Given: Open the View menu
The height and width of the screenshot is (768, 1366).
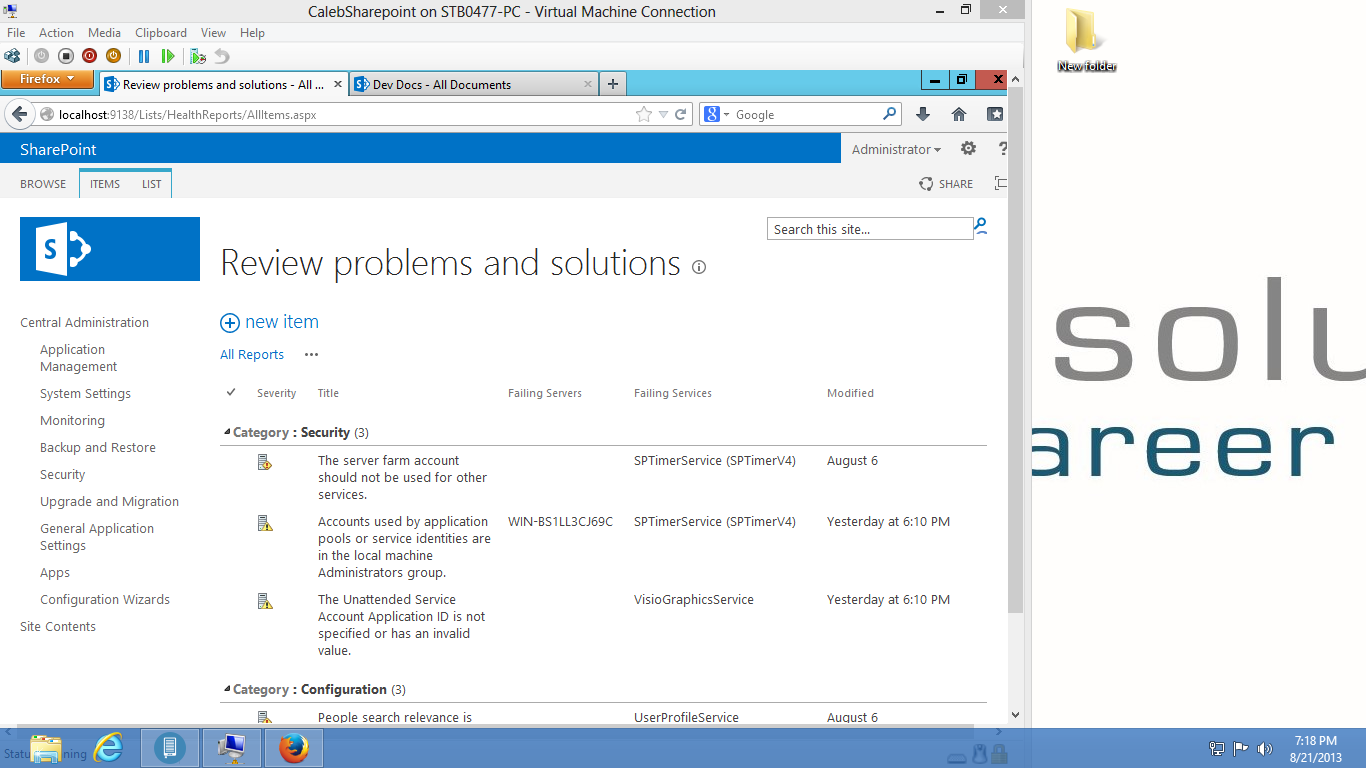Looking at the screenshot, I should [x=213, y=33].
